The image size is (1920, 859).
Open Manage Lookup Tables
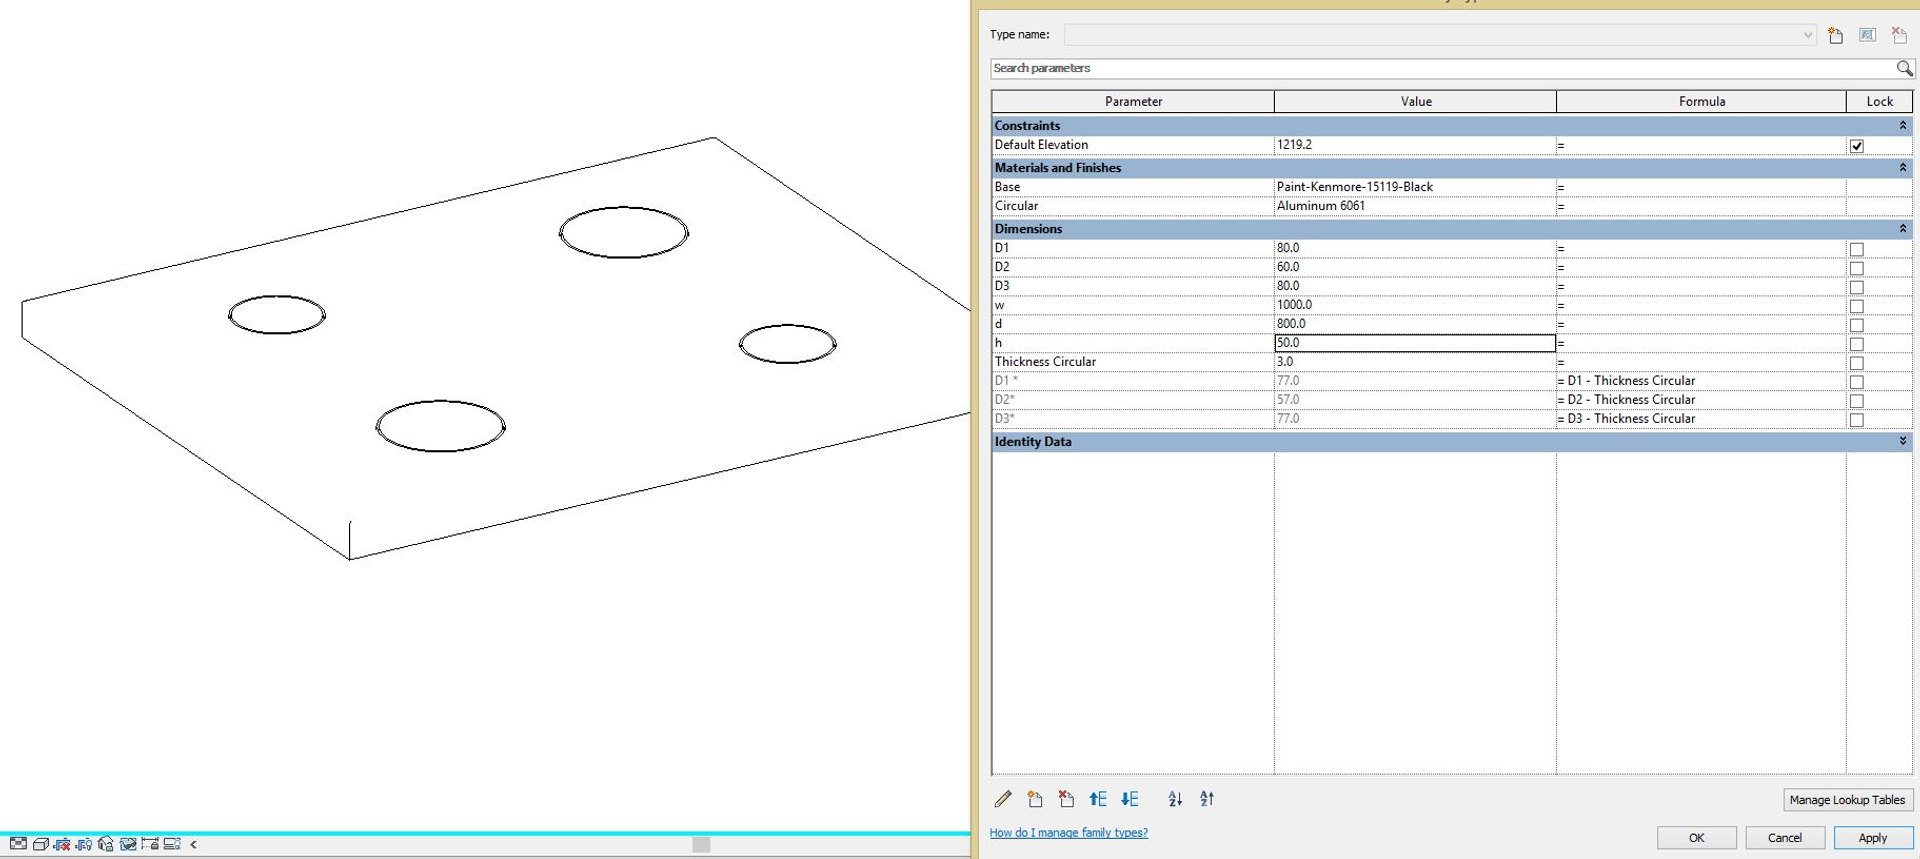[x=1847, y=800]
